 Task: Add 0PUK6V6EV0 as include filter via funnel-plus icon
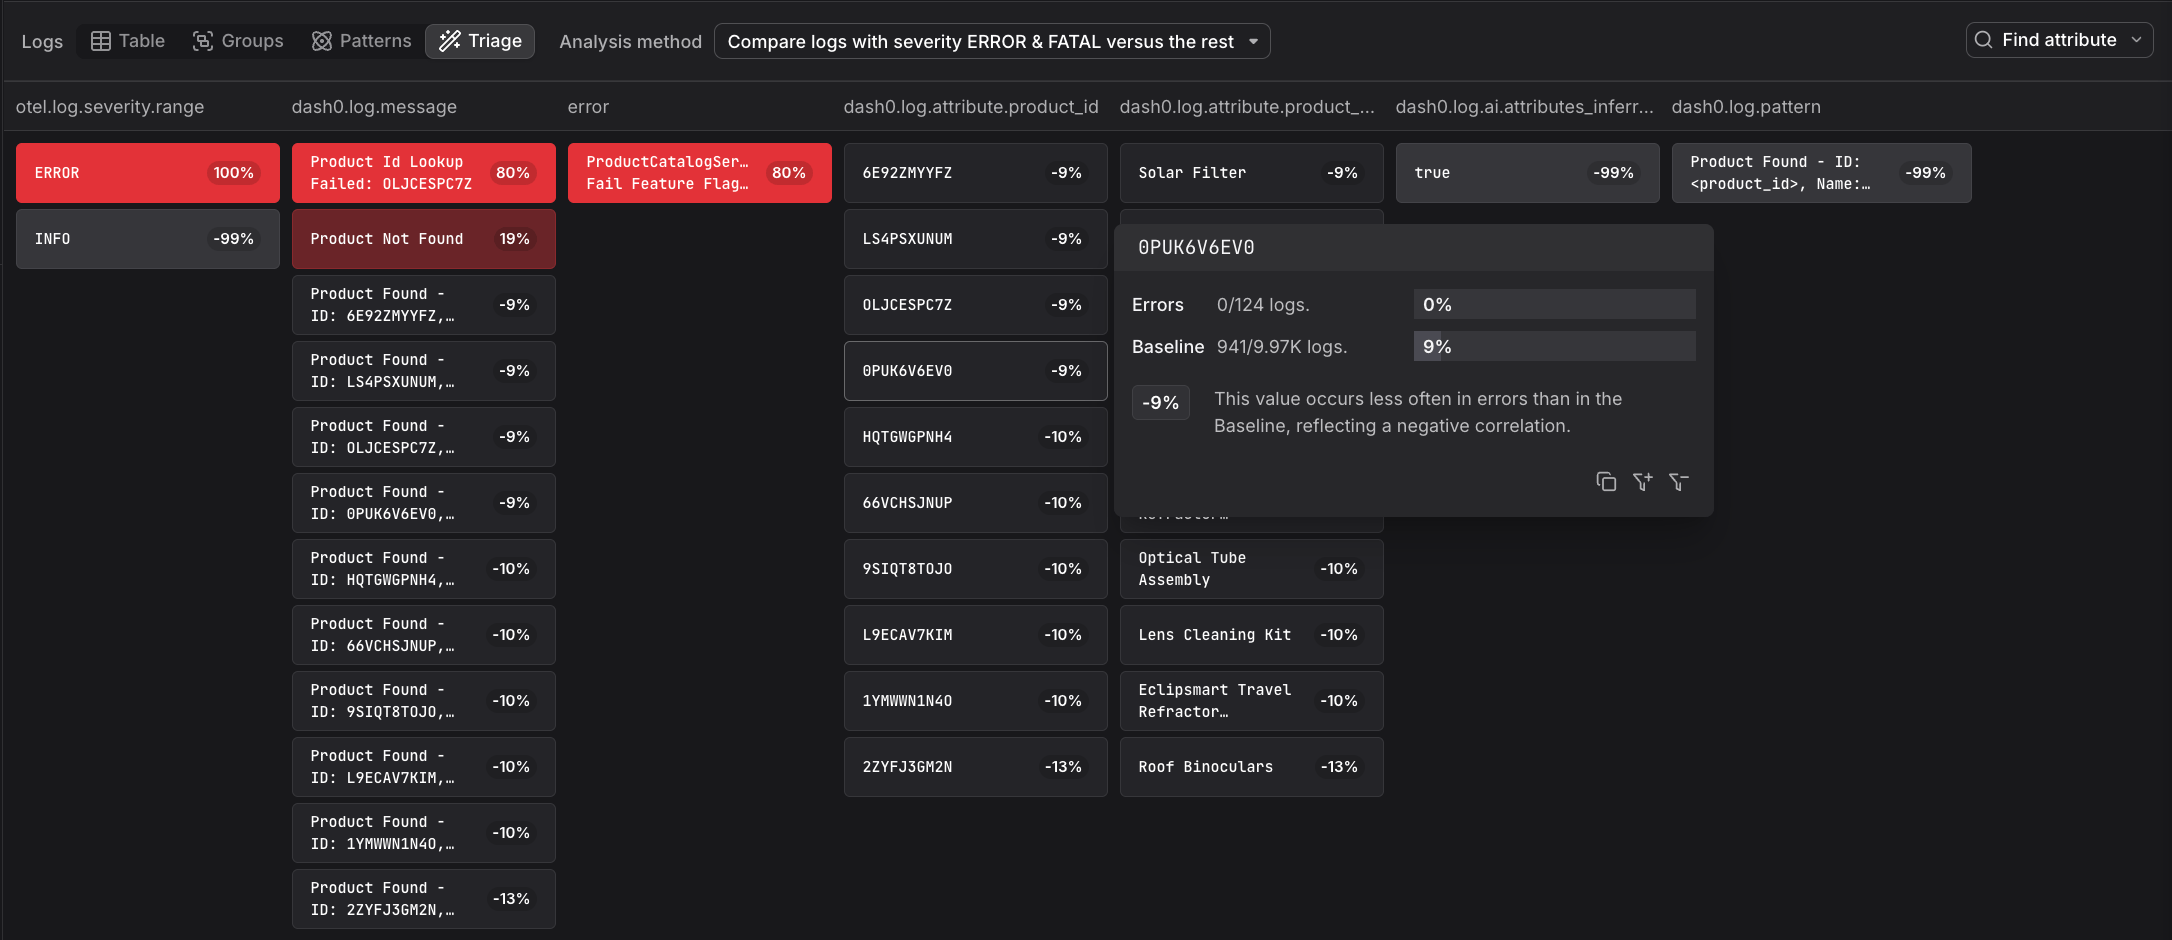coord(1642,482)
